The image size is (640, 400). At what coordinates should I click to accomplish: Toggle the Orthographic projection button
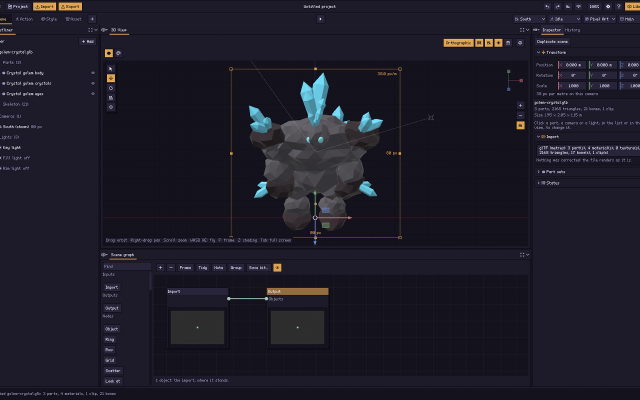(x=458, y=43)
